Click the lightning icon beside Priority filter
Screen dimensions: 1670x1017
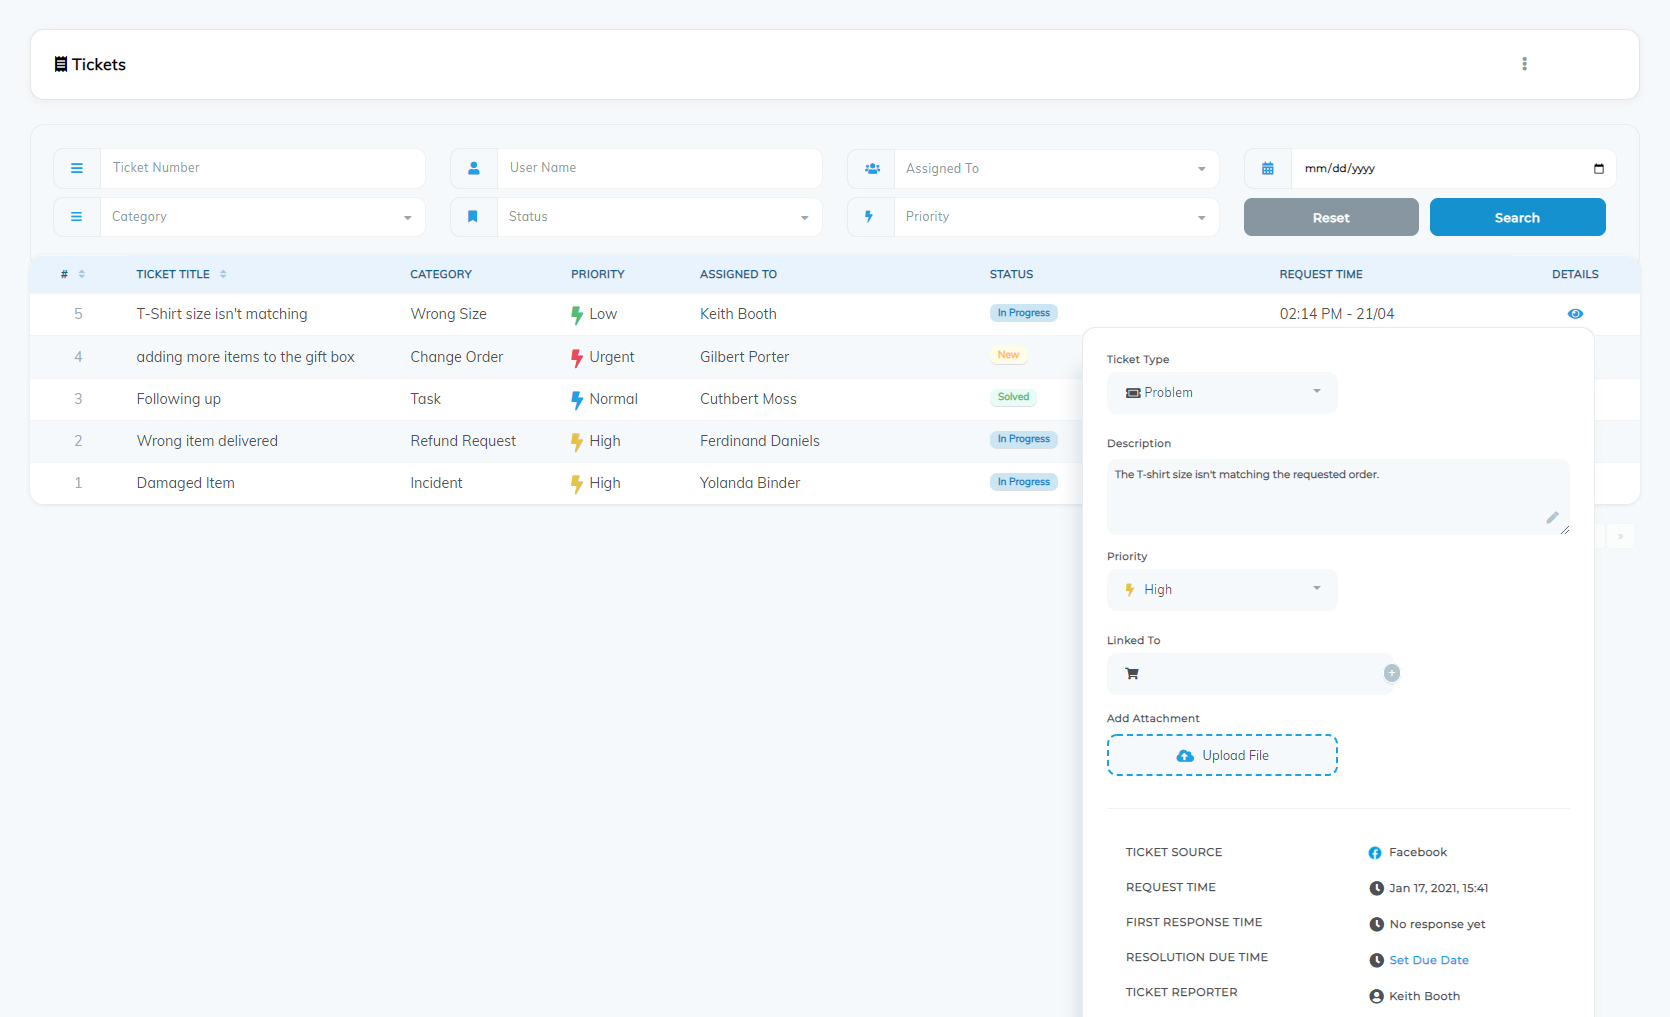coord(869,216)
